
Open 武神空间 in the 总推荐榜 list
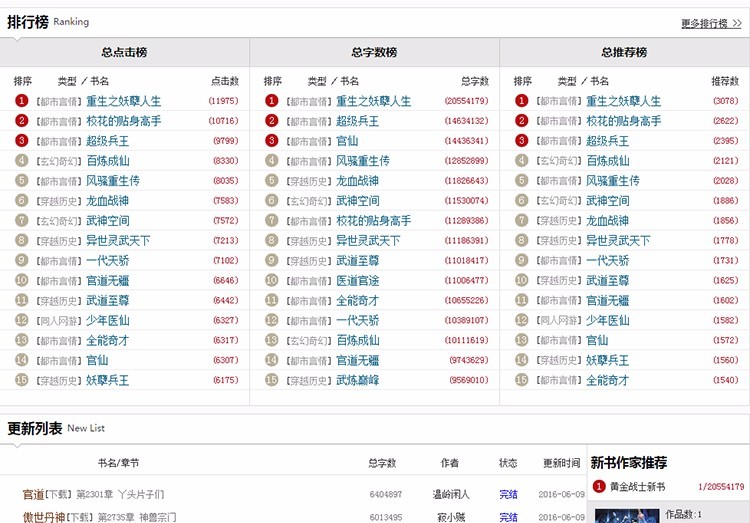coord(608,201)
